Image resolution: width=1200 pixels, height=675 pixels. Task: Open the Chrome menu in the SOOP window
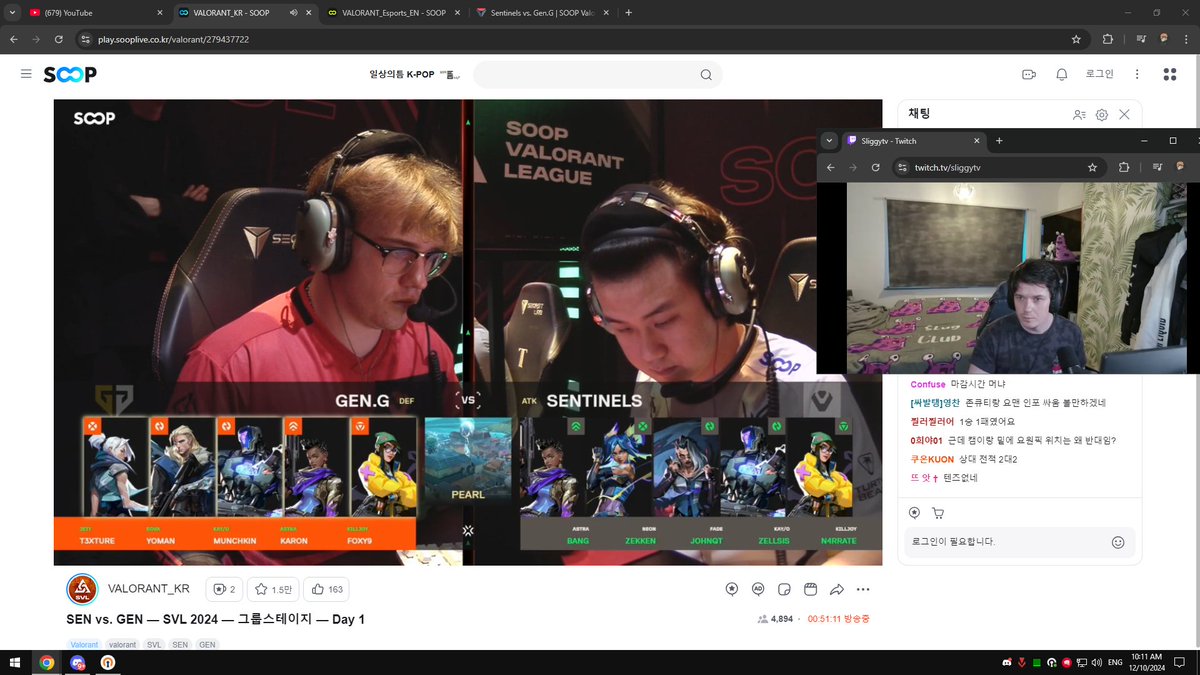(x=1188, y=39)
